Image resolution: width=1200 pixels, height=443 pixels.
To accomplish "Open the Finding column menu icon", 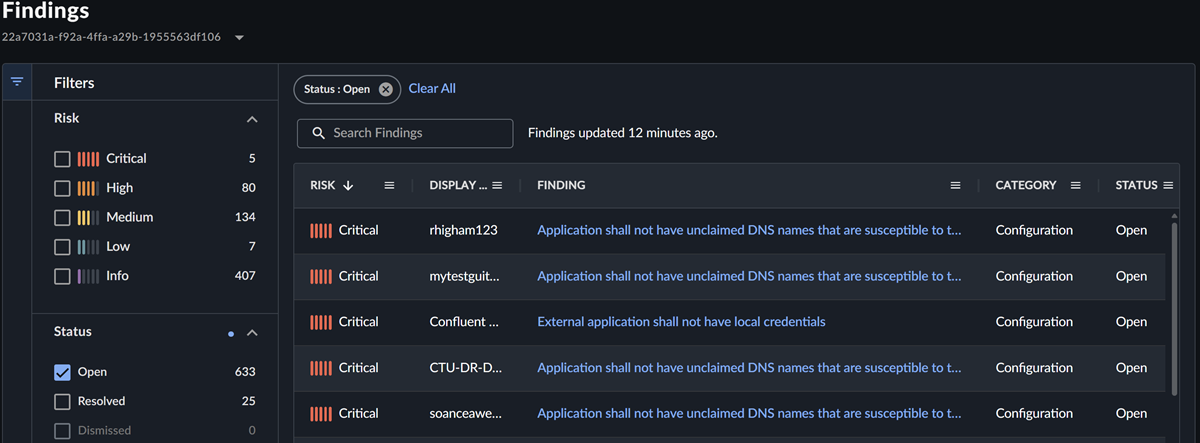I will [955, 185].
